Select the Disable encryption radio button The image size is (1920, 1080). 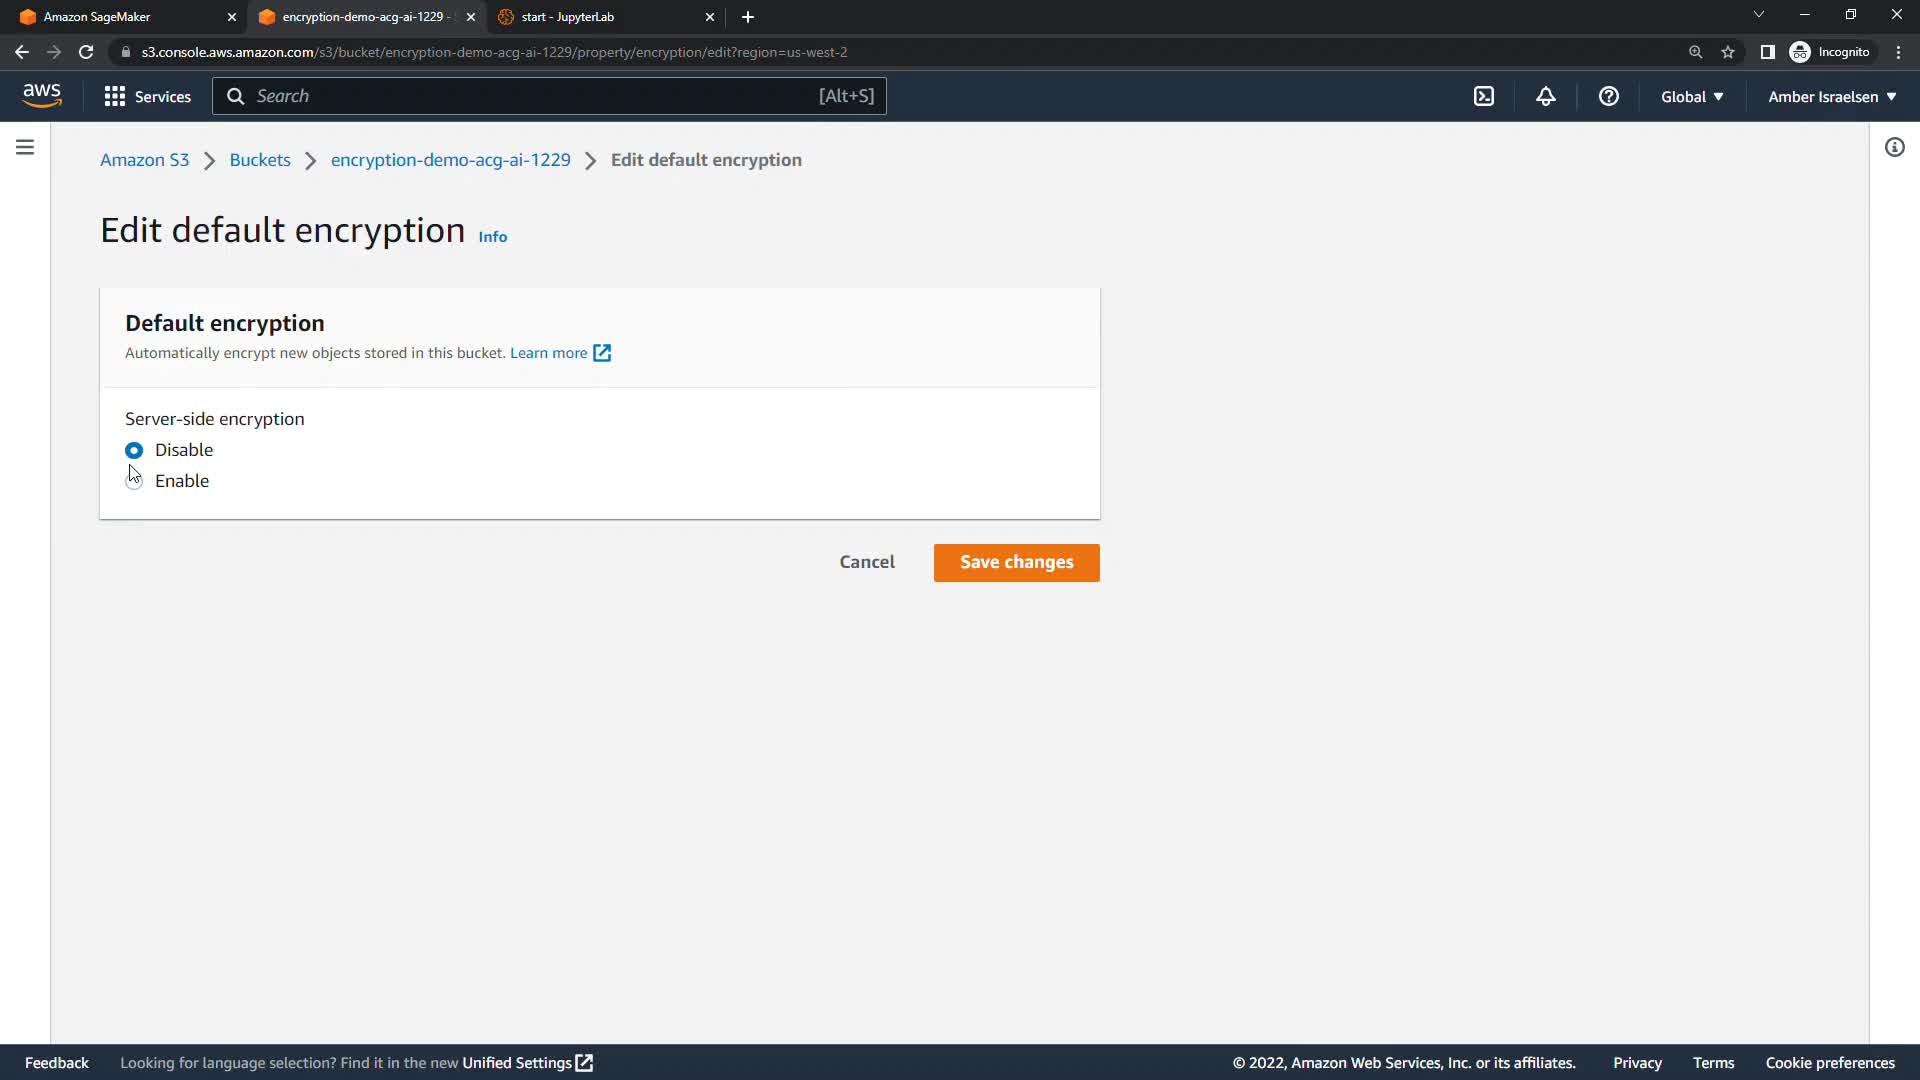pos(134,450)
